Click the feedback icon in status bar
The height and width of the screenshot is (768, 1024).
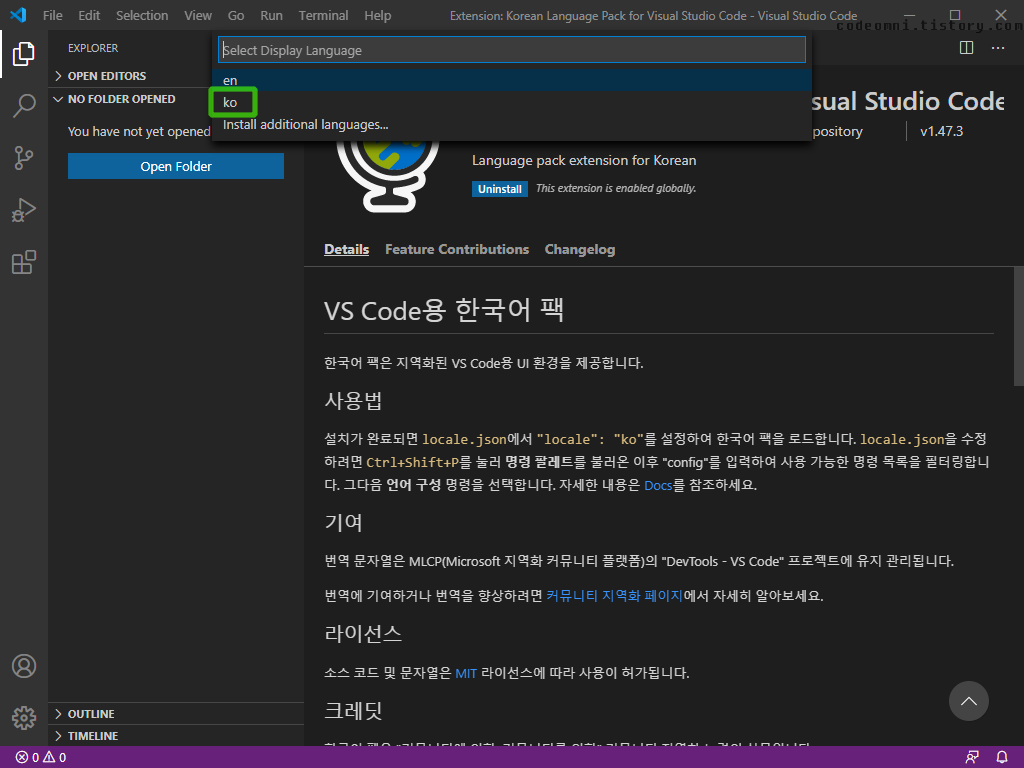point(972,758)
